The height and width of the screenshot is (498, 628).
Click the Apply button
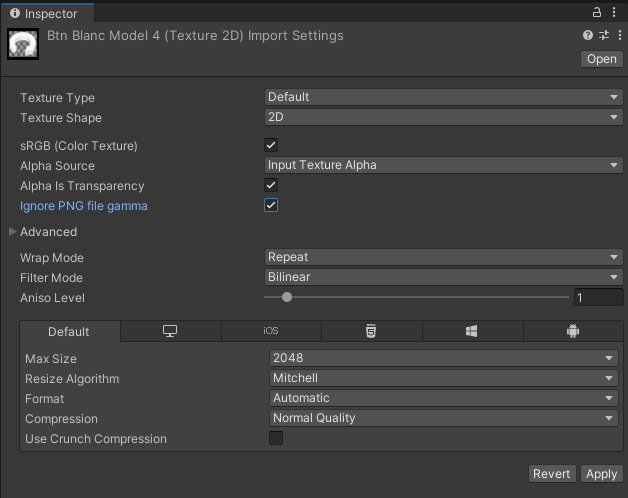(x=602, y=474)
